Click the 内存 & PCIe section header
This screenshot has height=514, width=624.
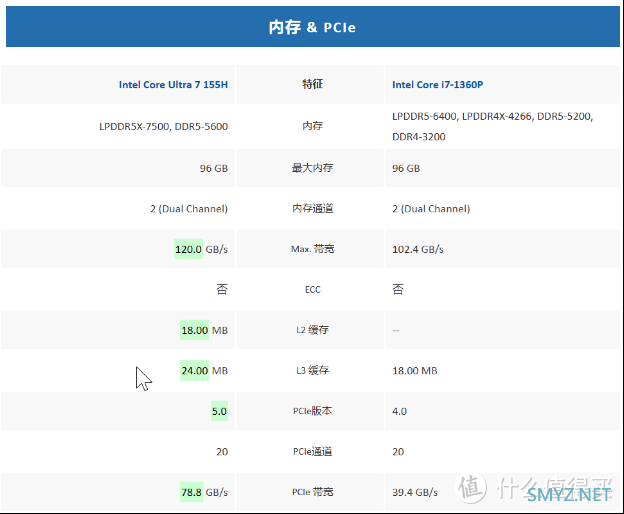[312, 27]
